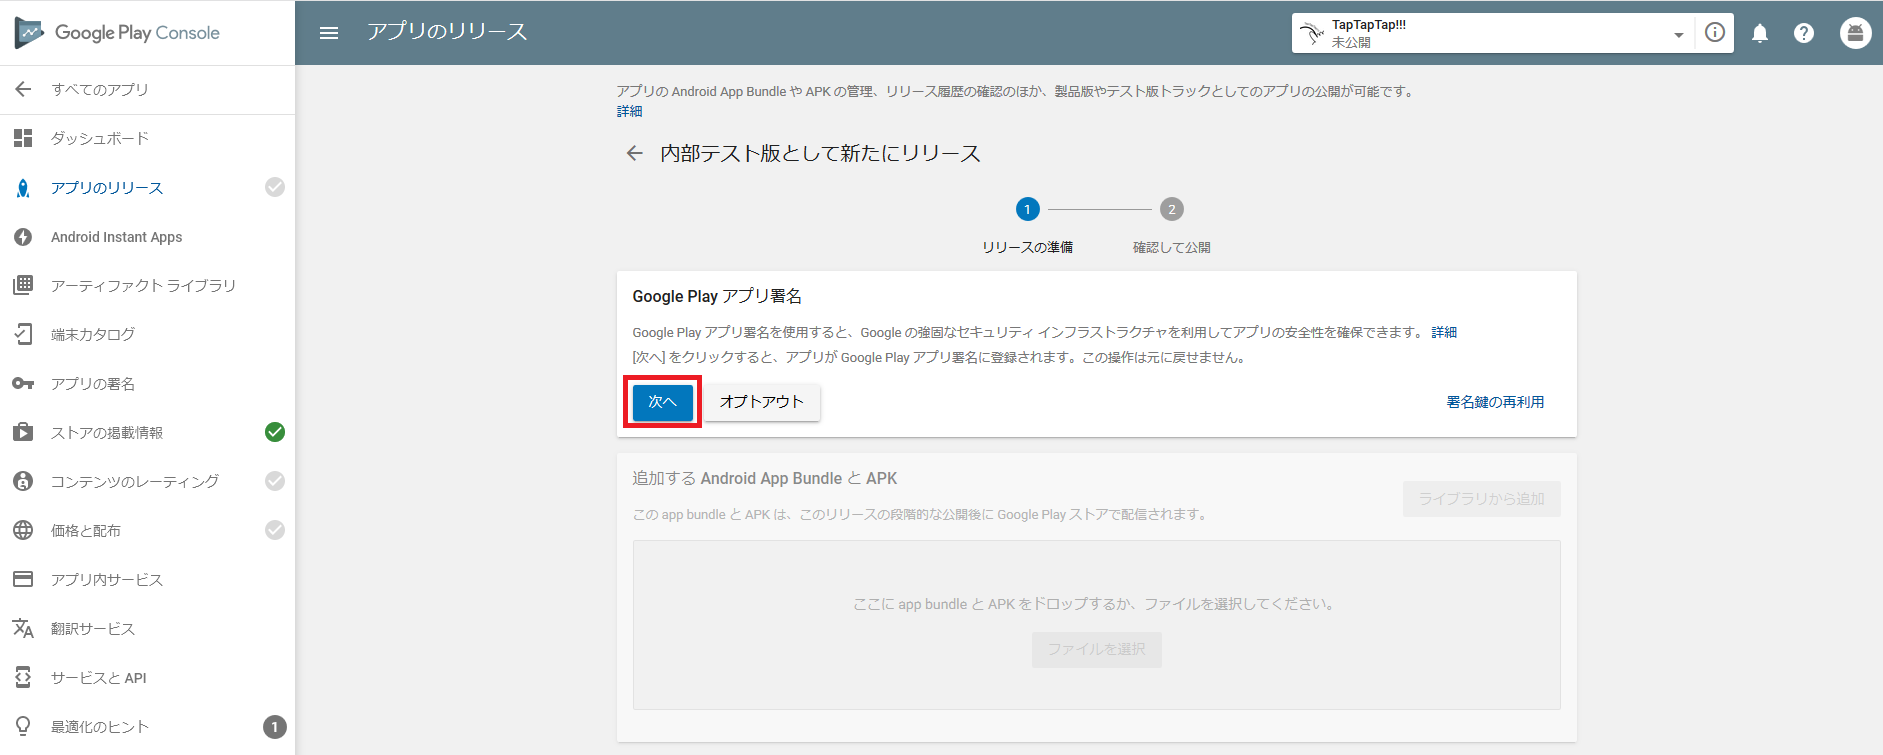Click grey checkmark beside コンテンツのレーティング
Image resolution: width=1883 pixels, height=755 pixels.
pos(275,481)
